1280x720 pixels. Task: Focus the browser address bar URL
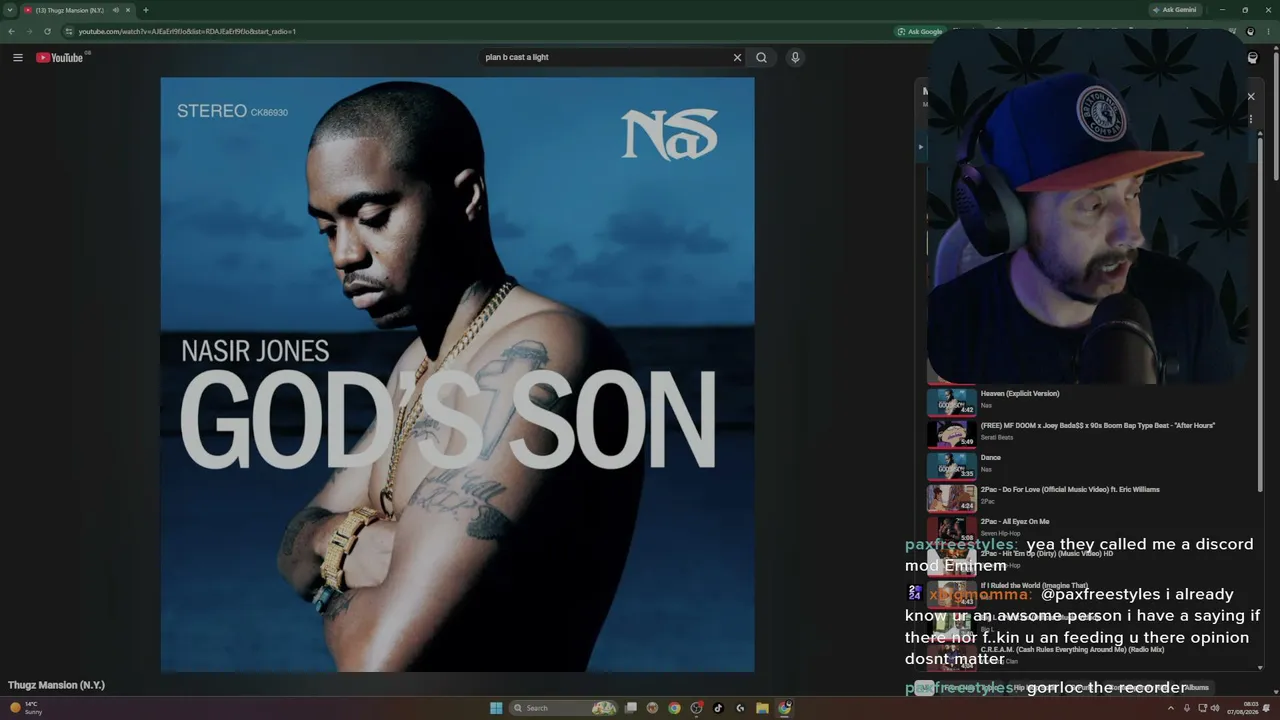point(187,31)
